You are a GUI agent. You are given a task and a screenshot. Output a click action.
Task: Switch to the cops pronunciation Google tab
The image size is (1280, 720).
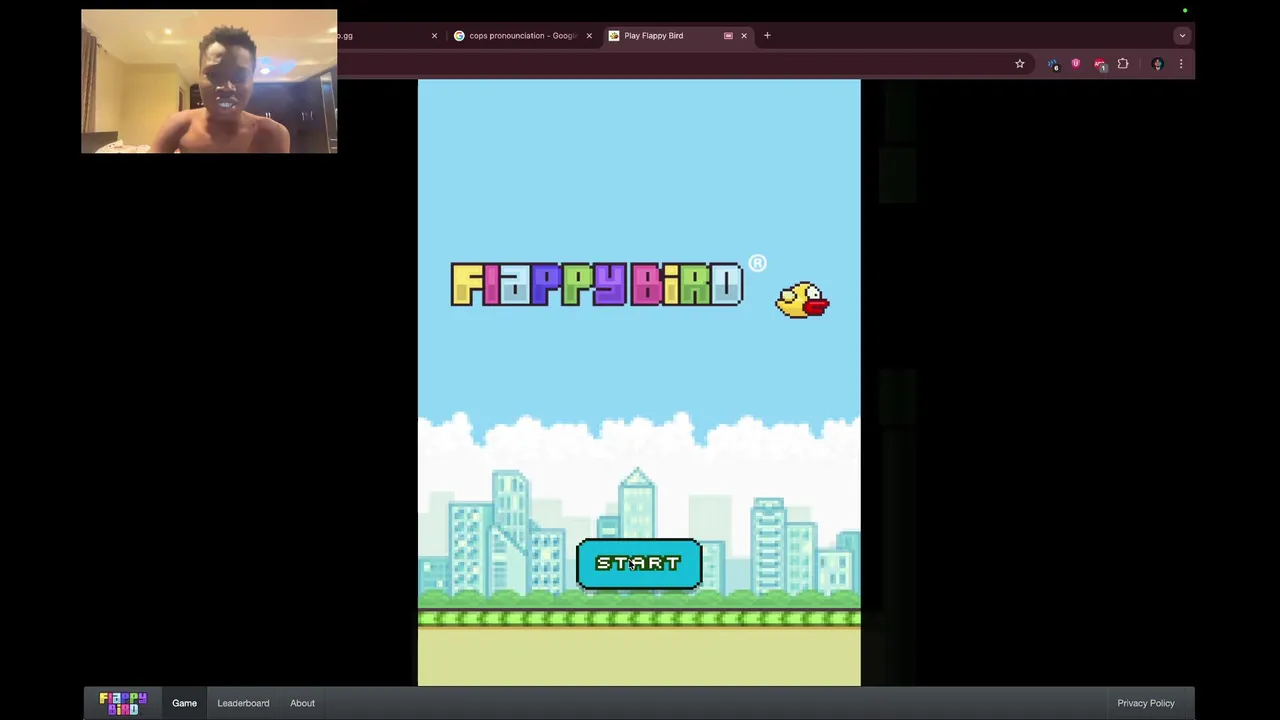pyautogui.click(x=523, y=36)
